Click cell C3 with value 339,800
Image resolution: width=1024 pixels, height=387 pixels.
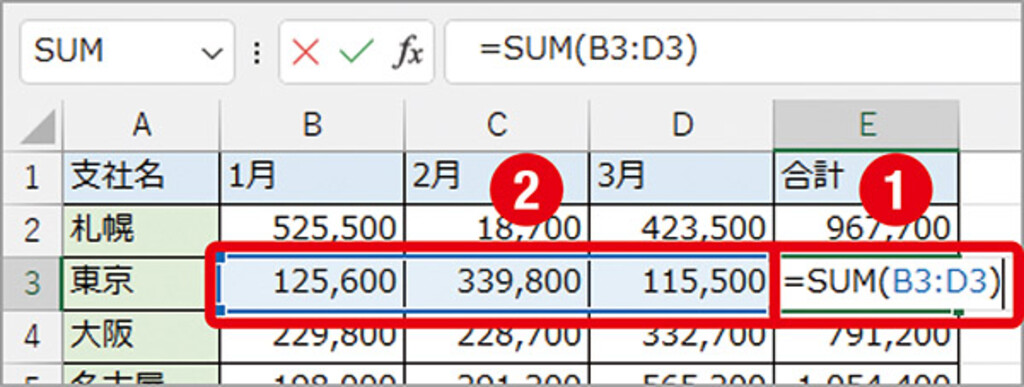coord(497,283)
